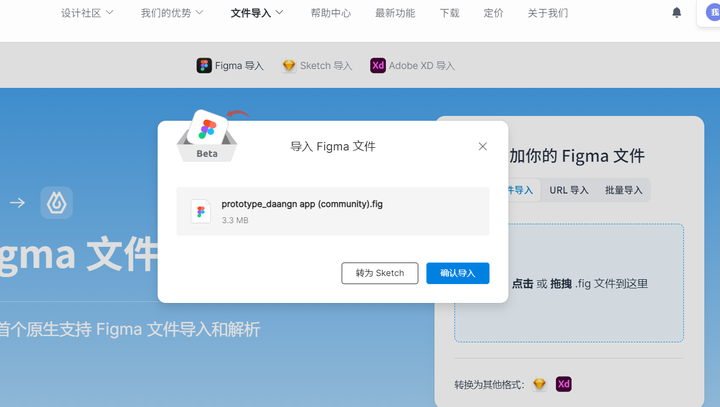
Task: Click the Figma logo next to Figma 导入
Action: (x=204, y=66)
